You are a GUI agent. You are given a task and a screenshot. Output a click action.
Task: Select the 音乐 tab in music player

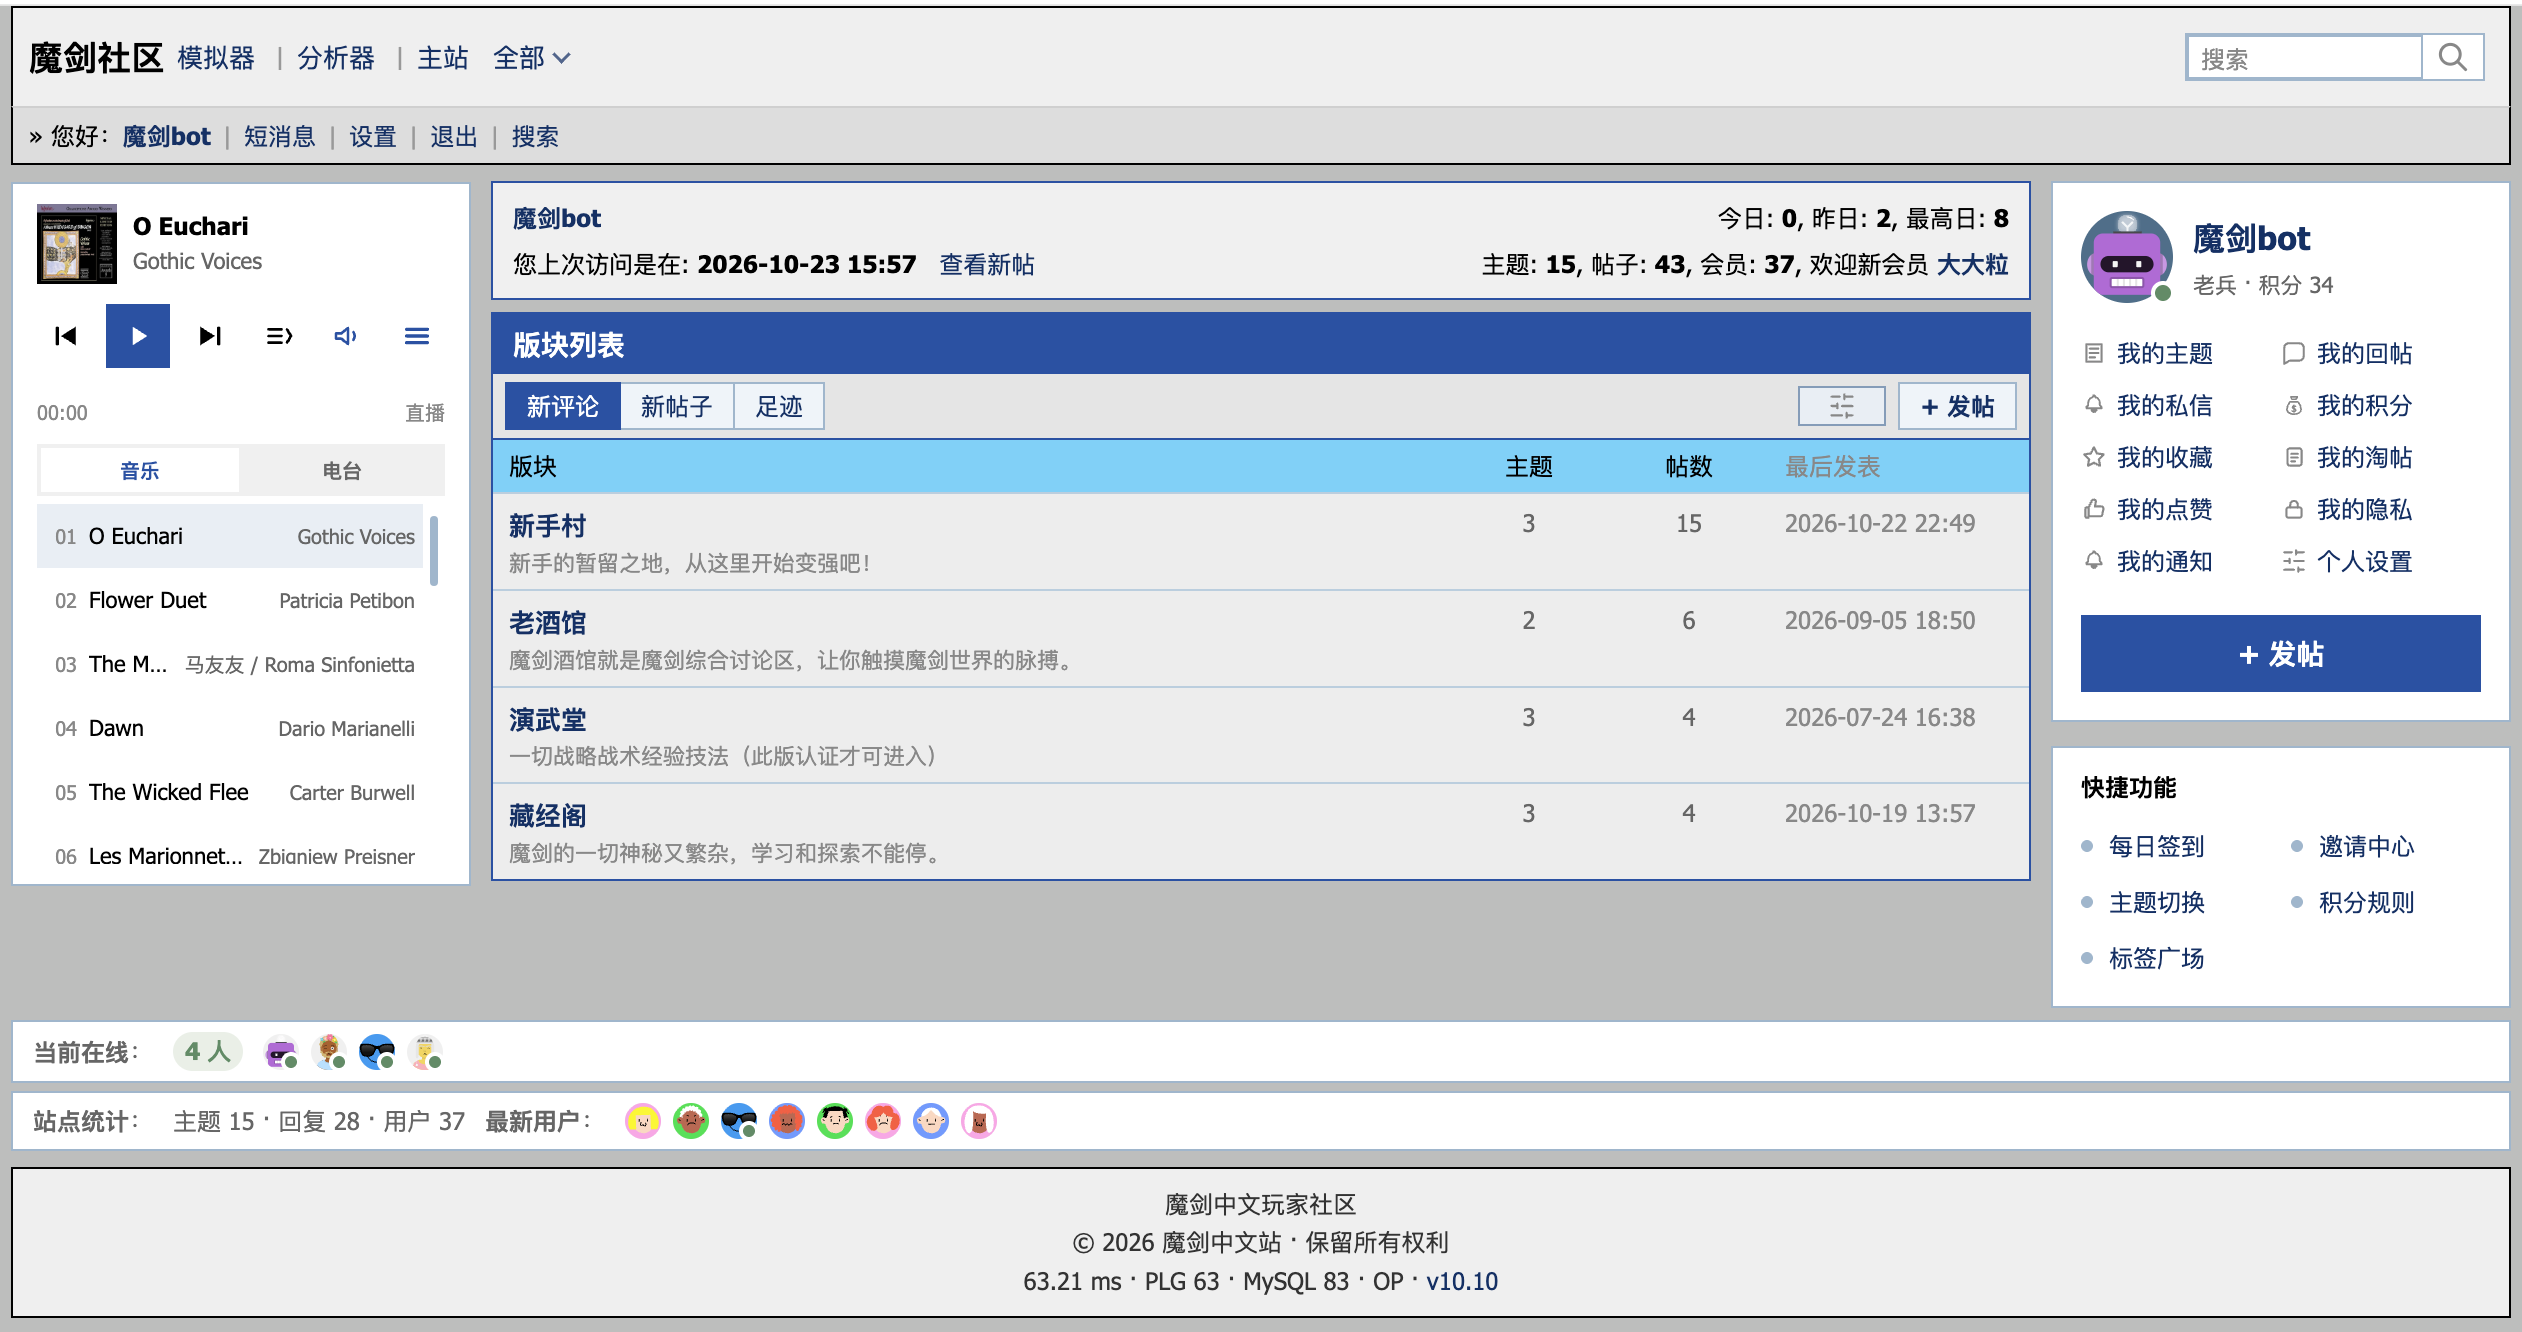point(140,470)
